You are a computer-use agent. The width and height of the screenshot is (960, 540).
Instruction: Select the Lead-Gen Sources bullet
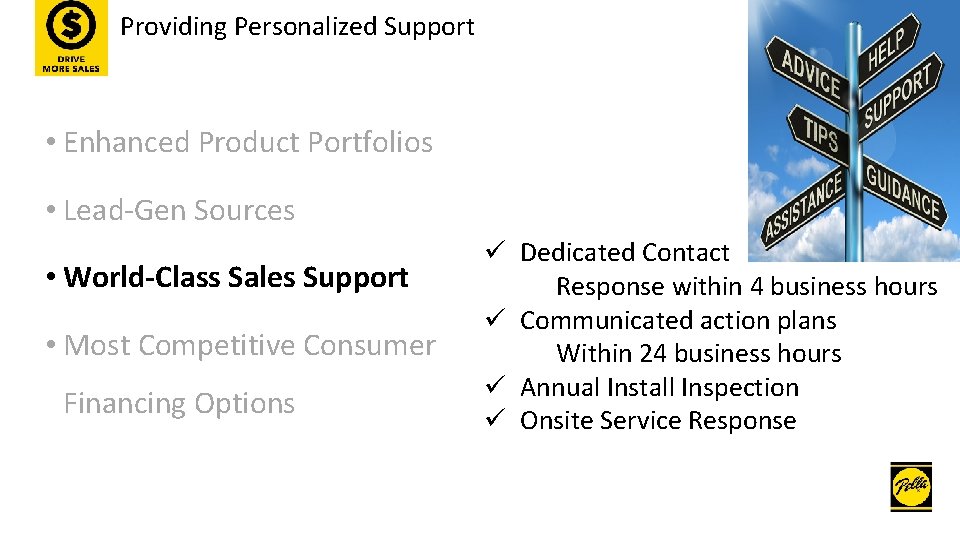pyautogui.click(x=178, y=211)
